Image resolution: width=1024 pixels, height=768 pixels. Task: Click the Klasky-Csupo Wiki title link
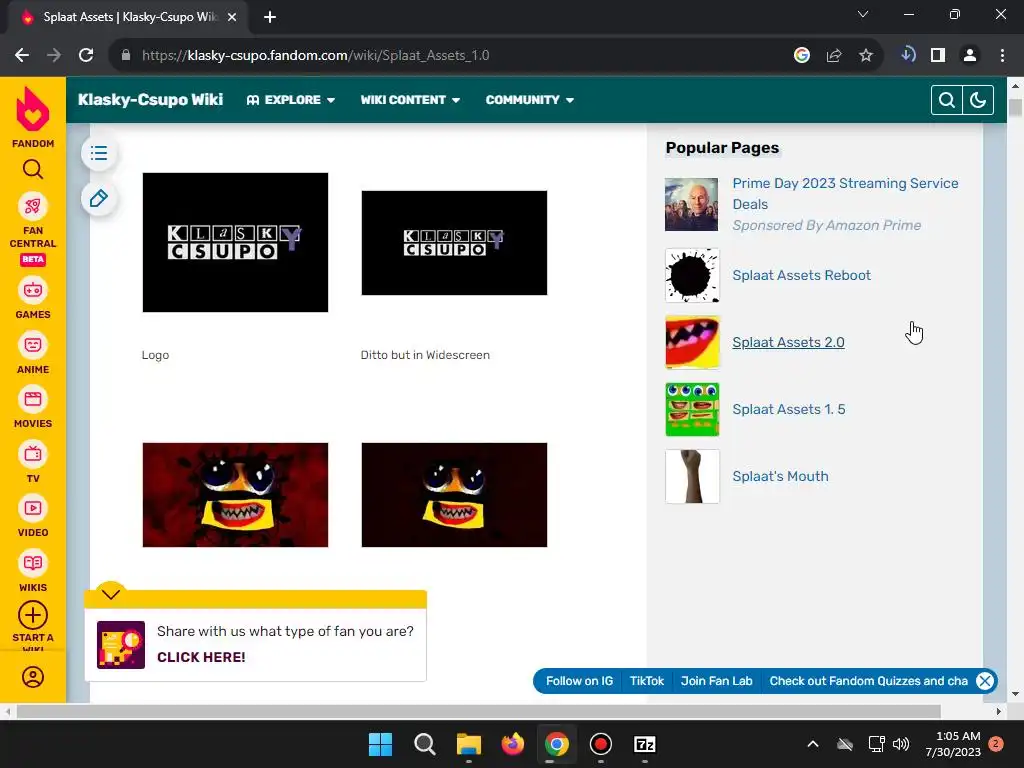(x=150, y=100)
